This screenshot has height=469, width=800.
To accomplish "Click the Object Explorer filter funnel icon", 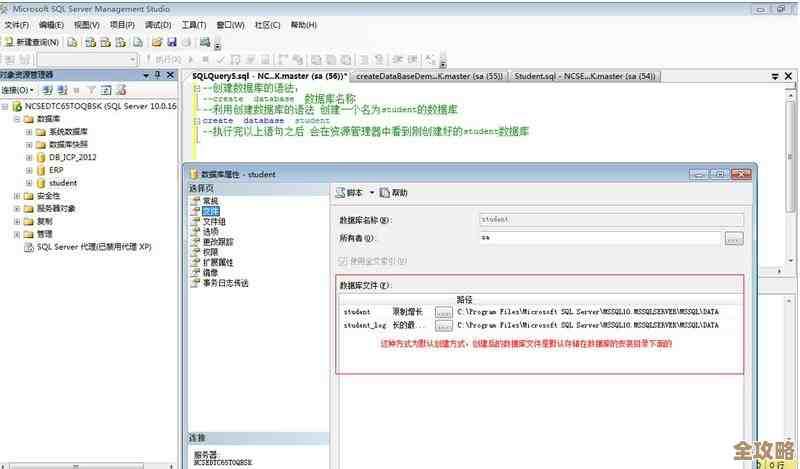I will click(91, 90).
